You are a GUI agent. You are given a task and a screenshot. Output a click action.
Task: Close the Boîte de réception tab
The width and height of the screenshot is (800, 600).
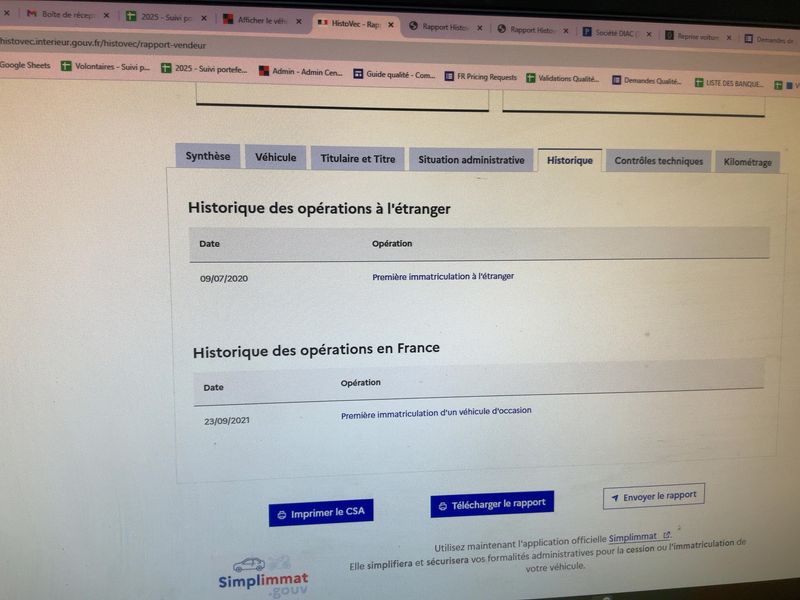[106, 15]
